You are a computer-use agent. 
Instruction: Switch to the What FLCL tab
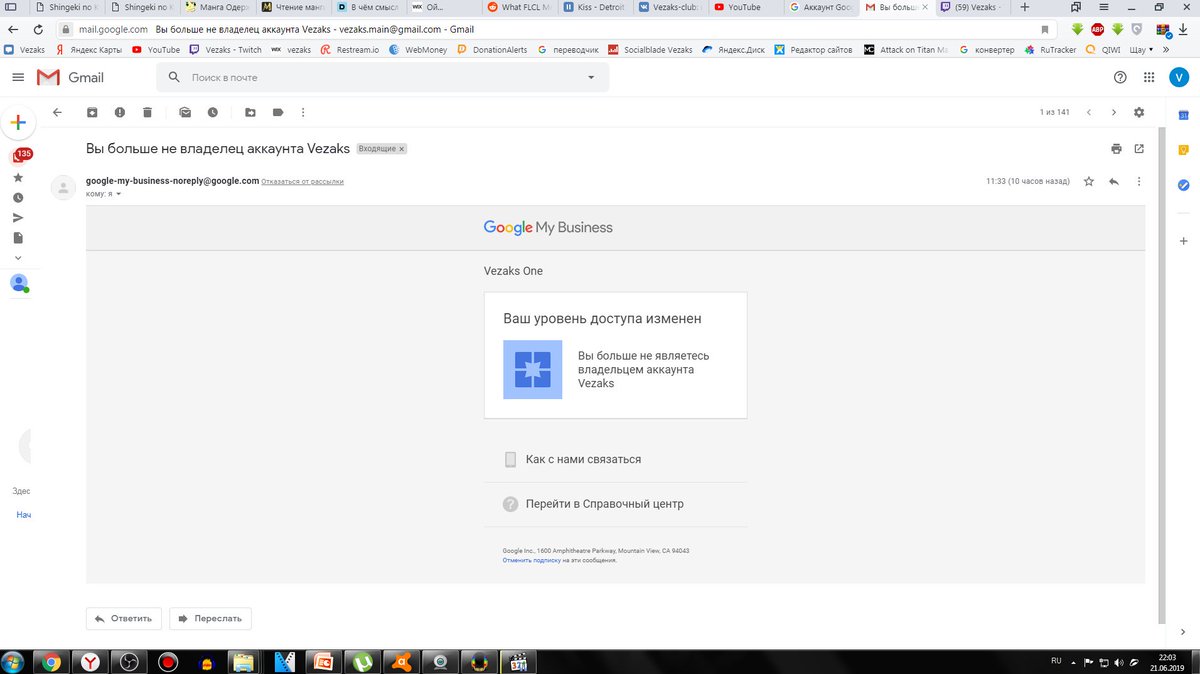pyautogui.click(x=522, y=7)
